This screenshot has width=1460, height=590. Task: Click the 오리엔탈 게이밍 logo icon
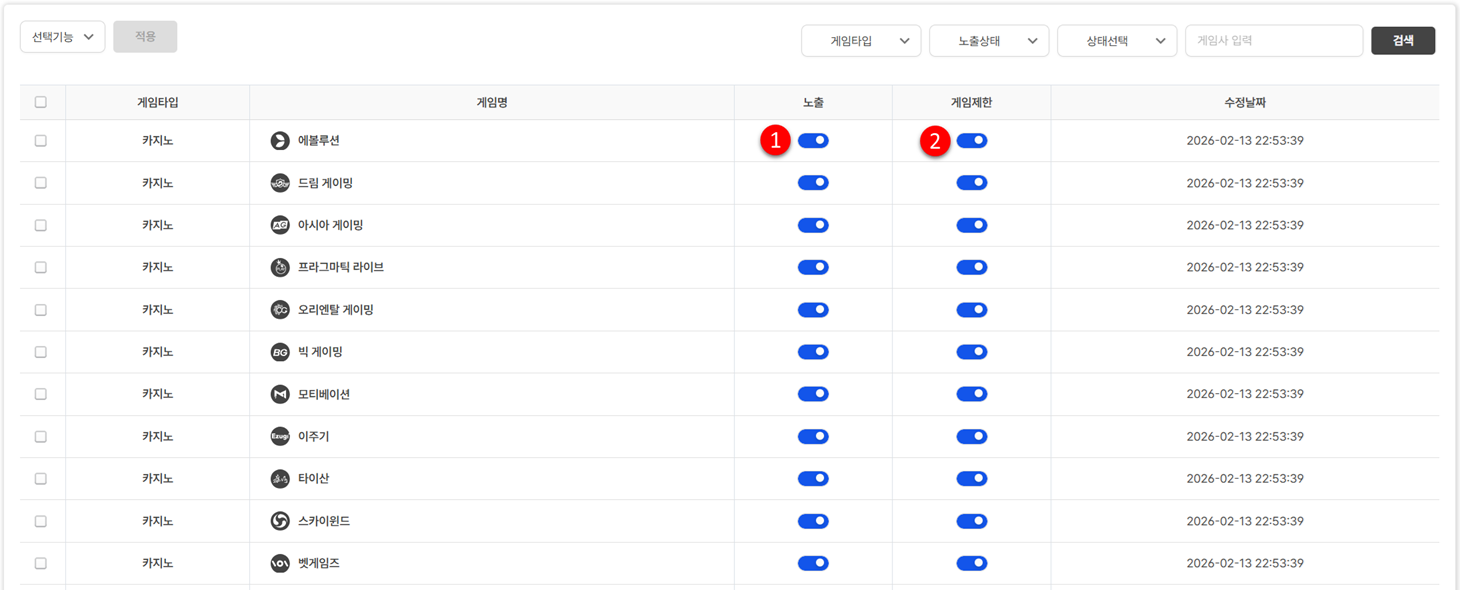coord(280,310)
